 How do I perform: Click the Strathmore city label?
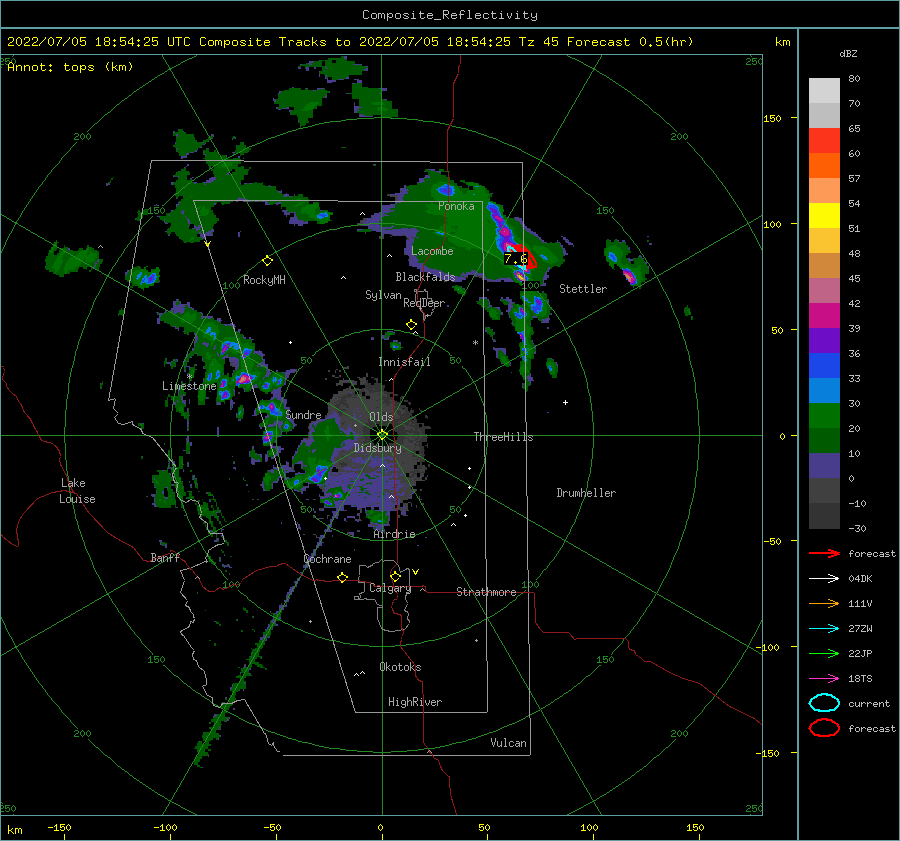pos(486,592)
